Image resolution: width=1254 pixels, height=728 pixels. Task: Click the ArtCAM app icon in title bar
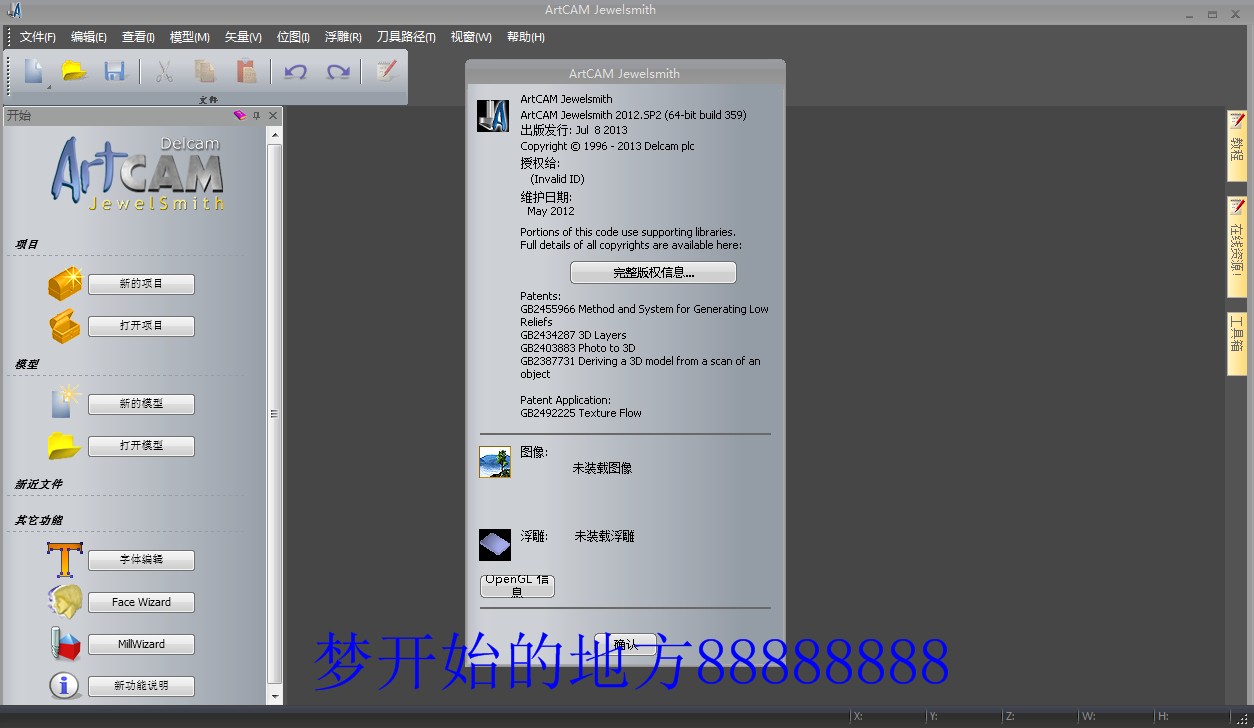(x=14, y=10)
